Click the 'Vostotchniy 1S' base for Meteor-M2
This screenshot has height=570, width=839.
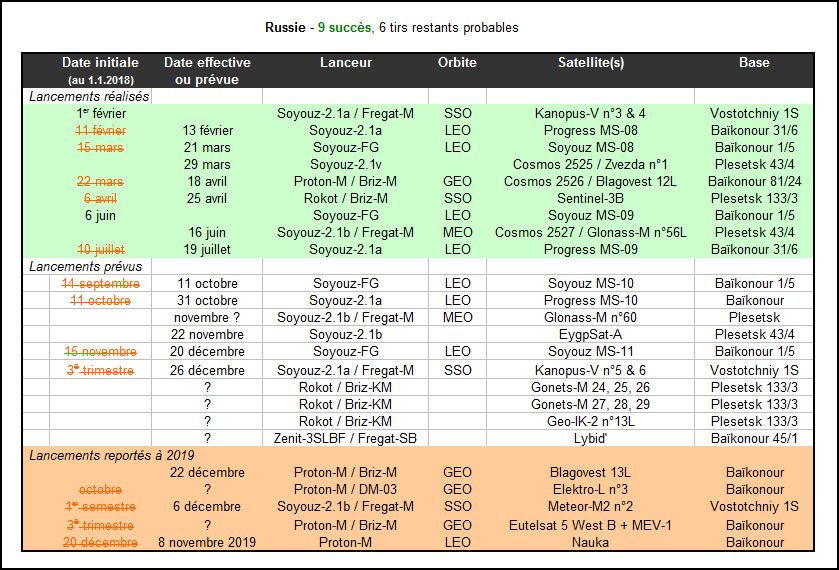754,507
